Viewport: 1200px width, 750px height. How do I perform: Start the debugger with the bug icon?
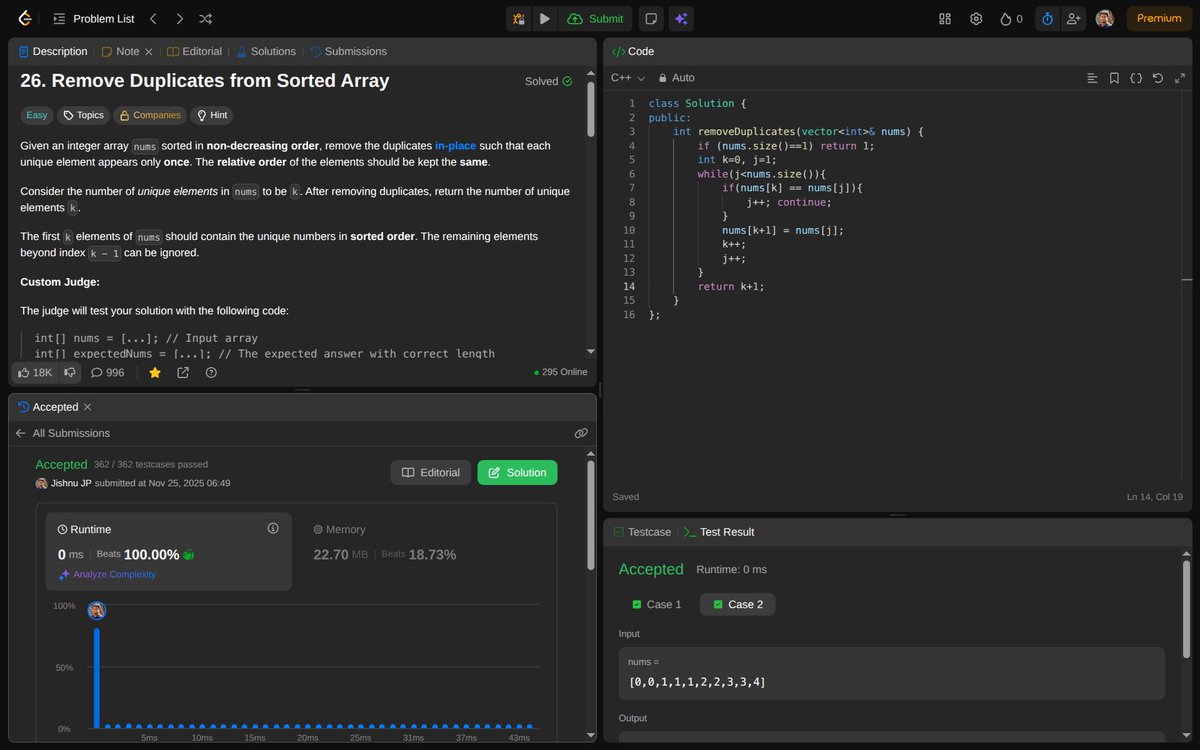pyautogui.click(x=519, y=18)
